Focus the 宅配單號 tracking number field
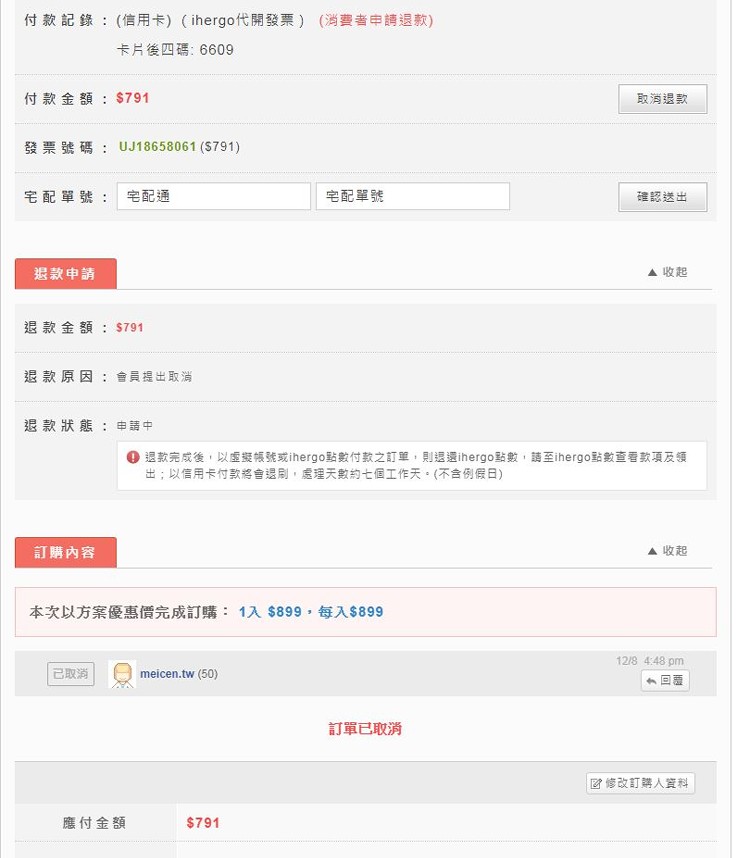The height and width of the screenshot is (858, 750). tap(412, 196)
